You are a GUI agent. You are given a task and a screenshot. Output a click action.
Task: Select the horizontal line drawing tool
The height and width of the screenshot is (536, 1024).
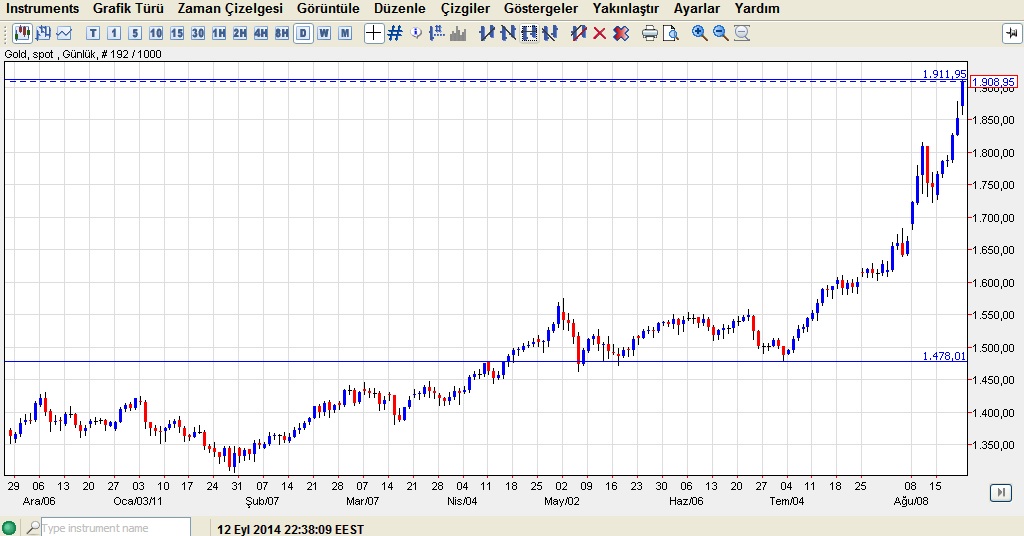(529, 33)
